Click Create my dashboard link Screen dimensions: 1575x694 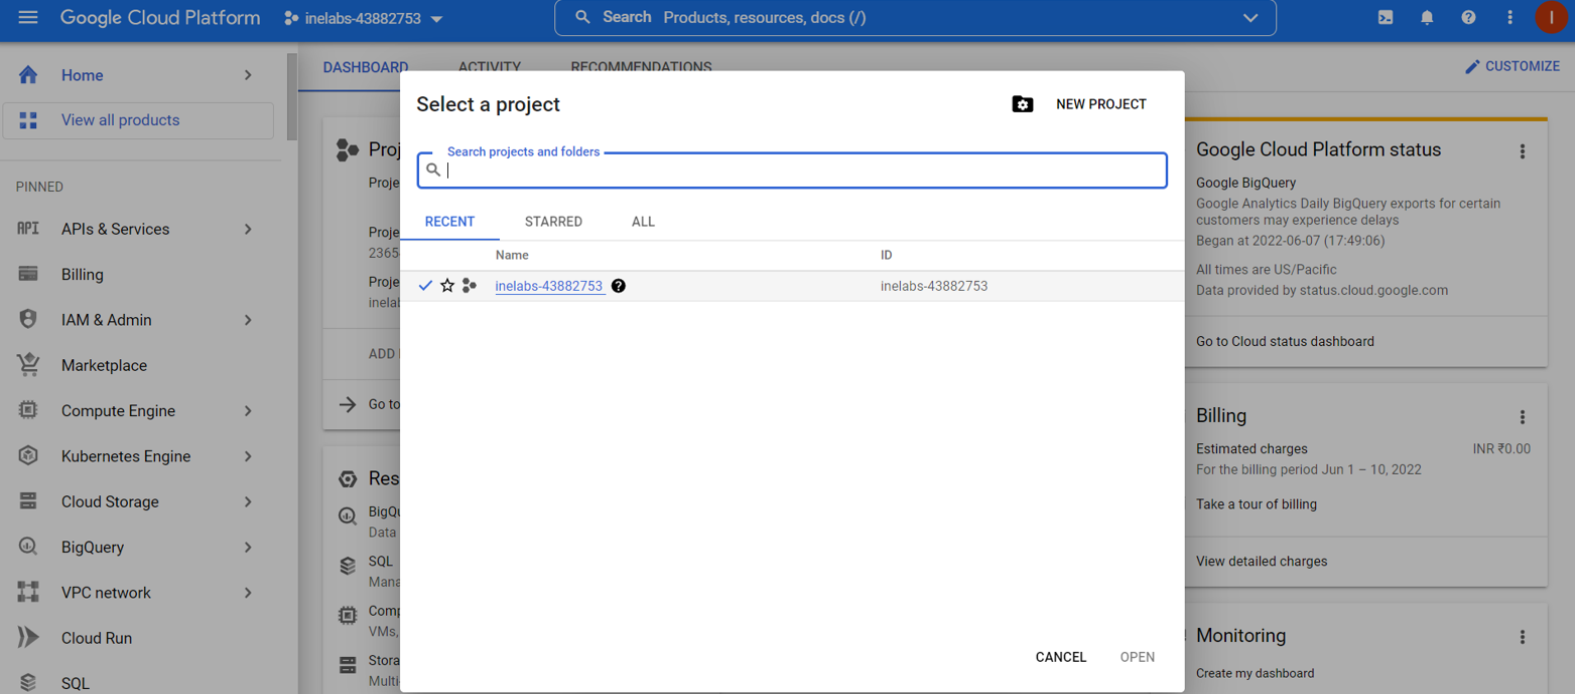click(x=1255, y=673)
